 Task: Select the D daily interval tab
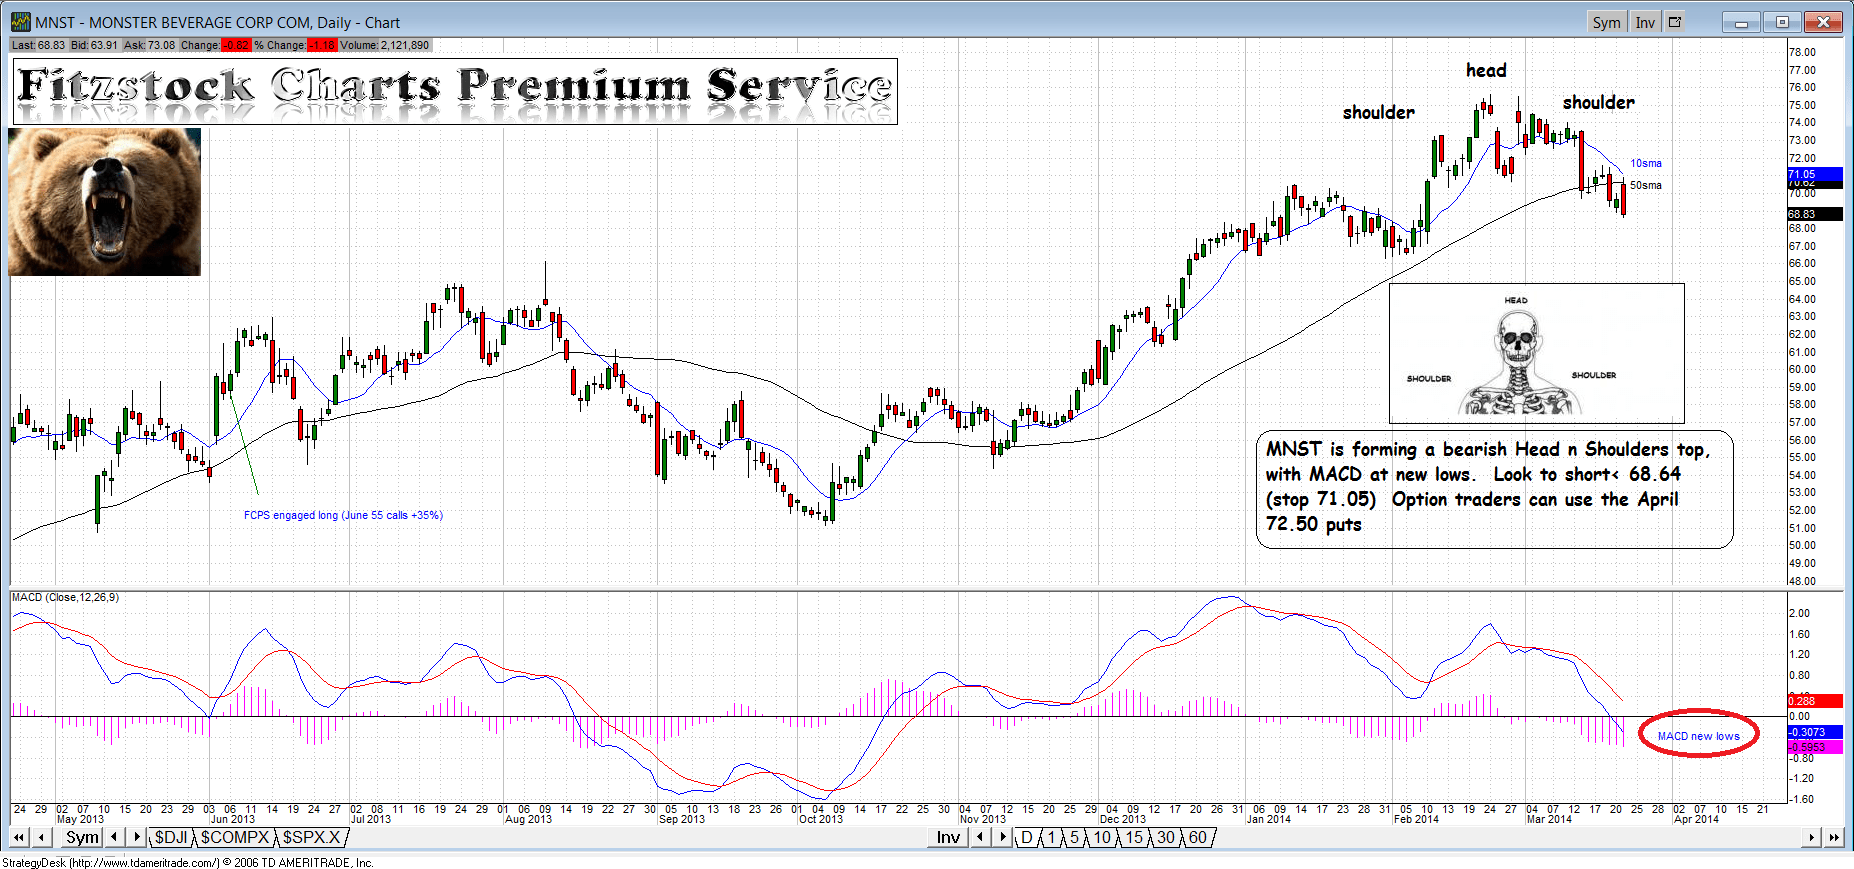[1026, 837]
